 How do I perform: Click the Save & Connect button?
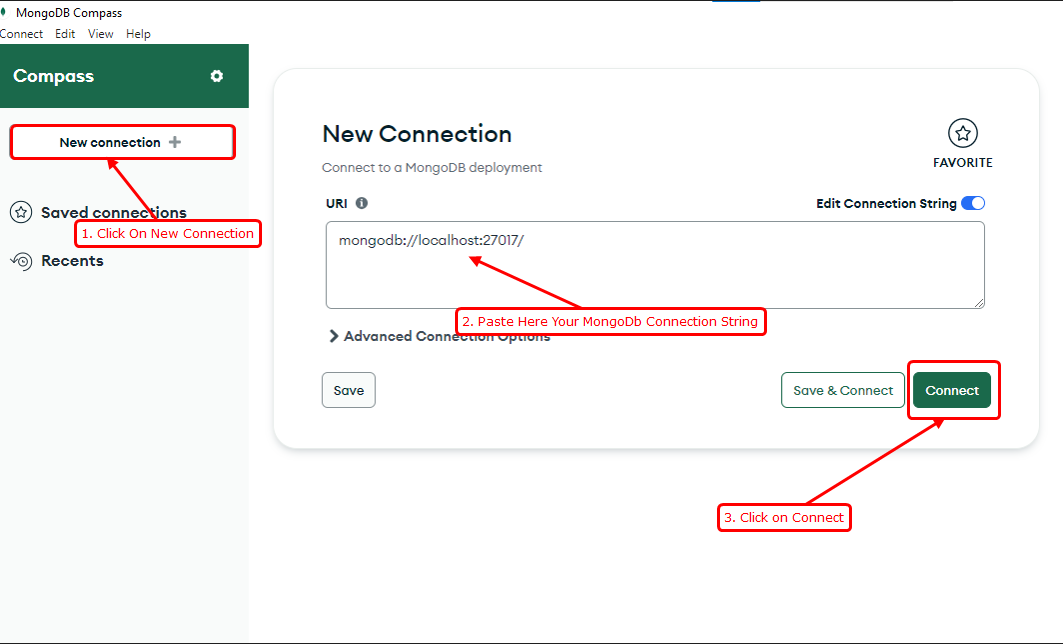842,390
